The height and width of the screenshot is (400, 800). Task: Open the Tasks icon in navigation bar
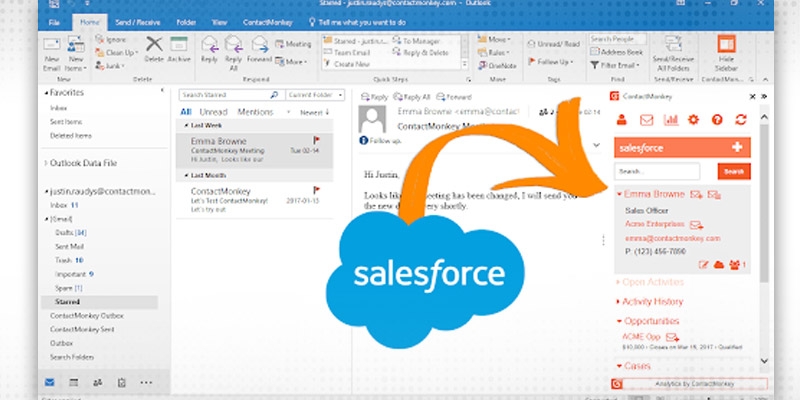[x=121, y=382]
